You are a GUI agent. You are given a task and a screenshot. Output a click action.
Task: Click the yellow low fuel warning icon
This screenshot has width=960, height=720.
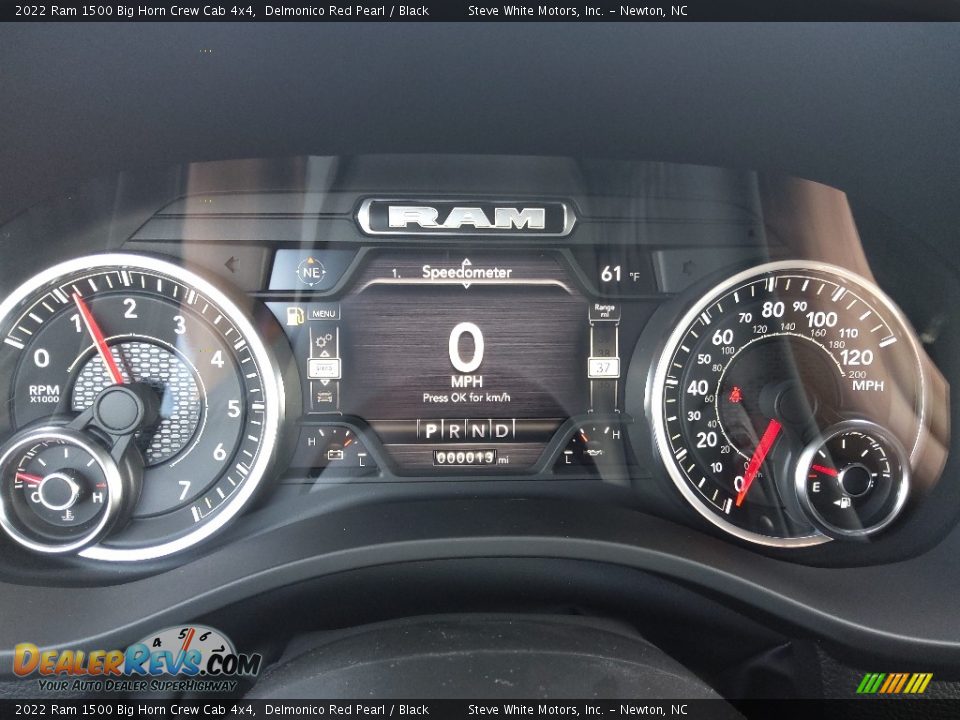[x=295, y=316]
